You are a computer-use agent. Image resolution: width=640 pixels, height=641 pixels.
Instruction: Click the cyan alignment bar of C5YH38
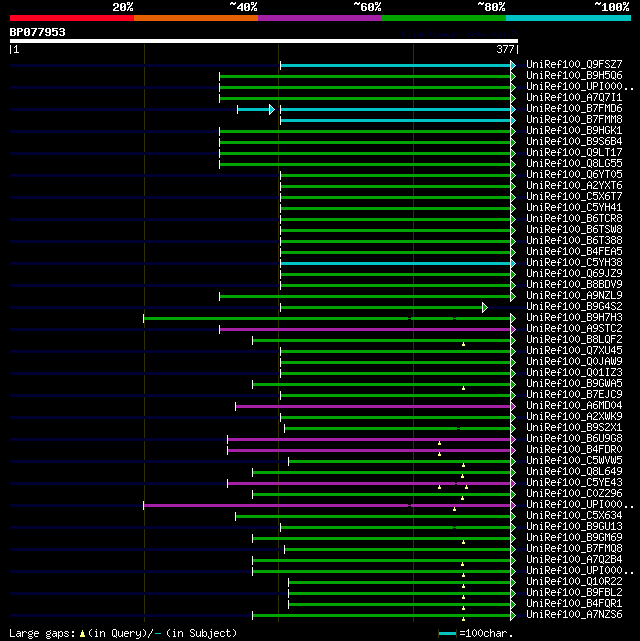[x=396, y=263]
